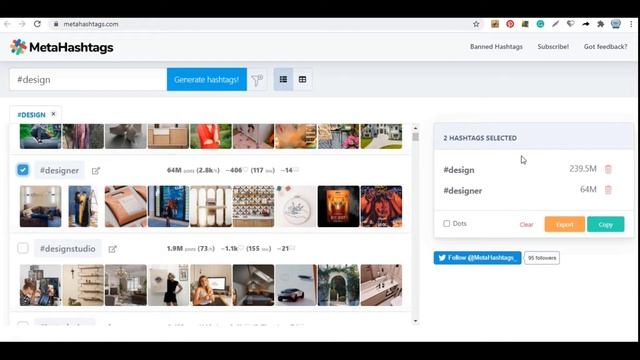Click the browser back arrow

(7, 24)
